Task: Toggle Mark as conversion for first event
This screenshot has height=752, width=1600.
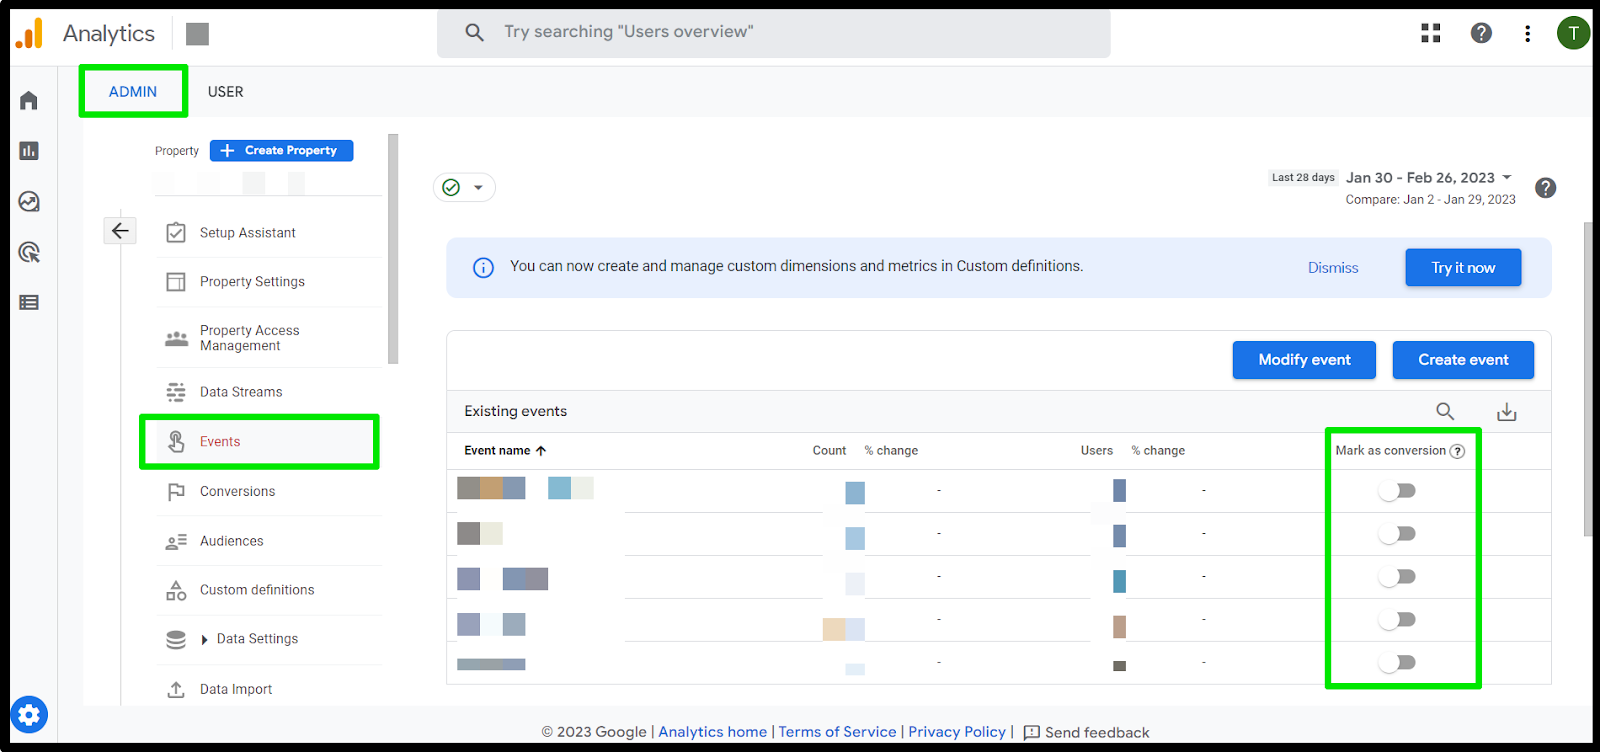Action: 1397,491
